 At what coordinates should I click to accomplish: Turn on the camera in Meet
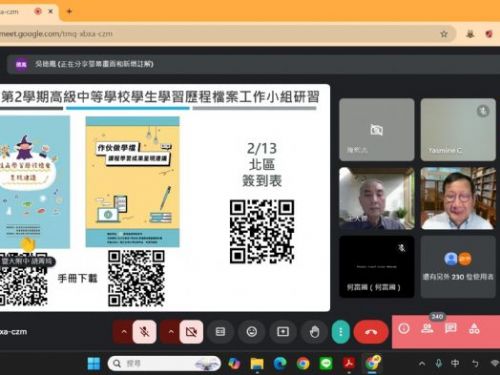point(191,332)
